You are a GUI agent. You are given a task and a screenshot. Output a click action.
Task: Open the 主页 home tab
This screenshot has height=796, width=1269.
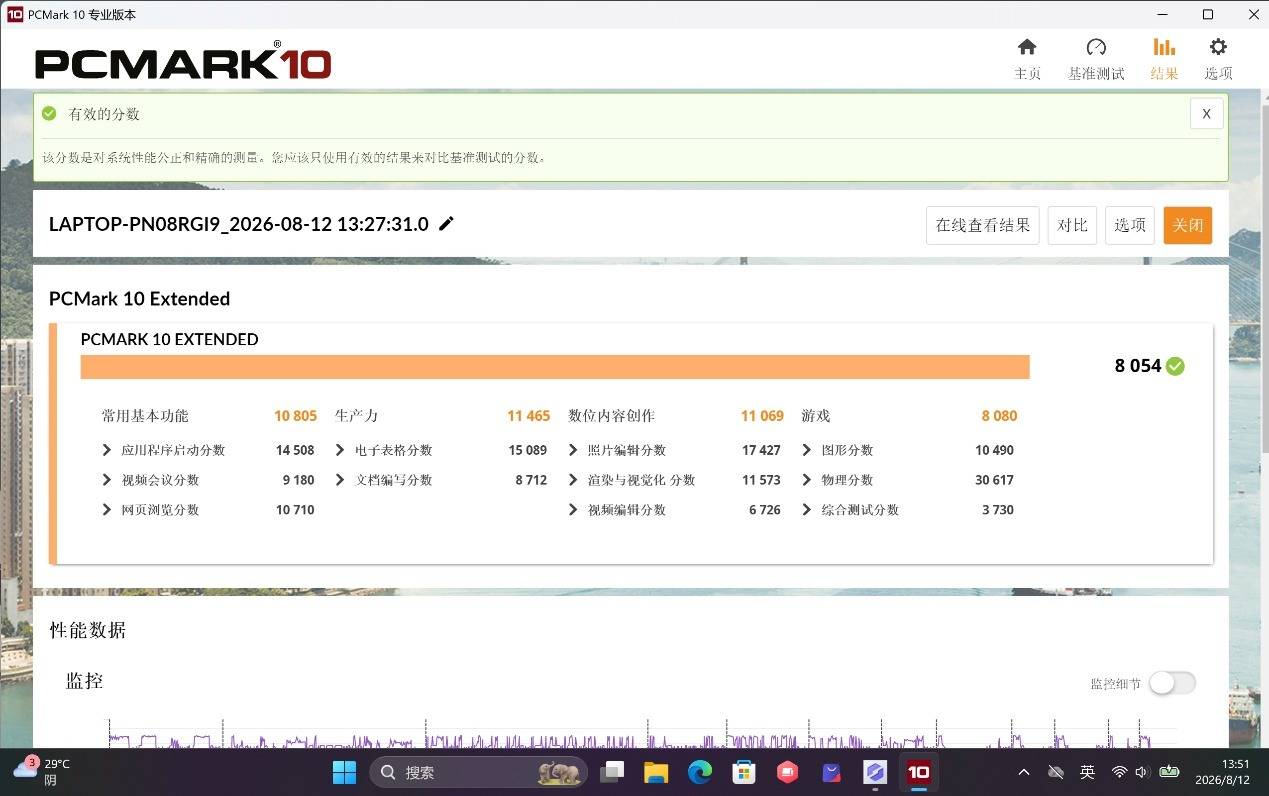coord(1027,59)
